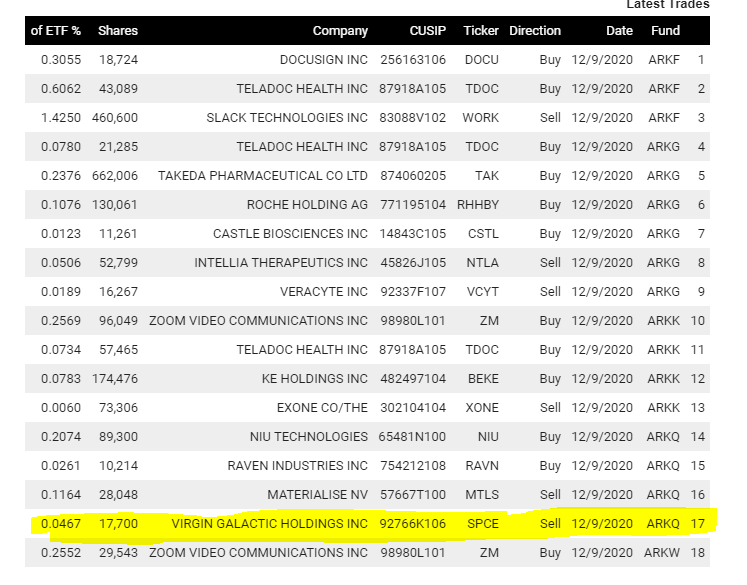747x585 pixels.
Task: Click the Company column header
Action: point(340,31)
